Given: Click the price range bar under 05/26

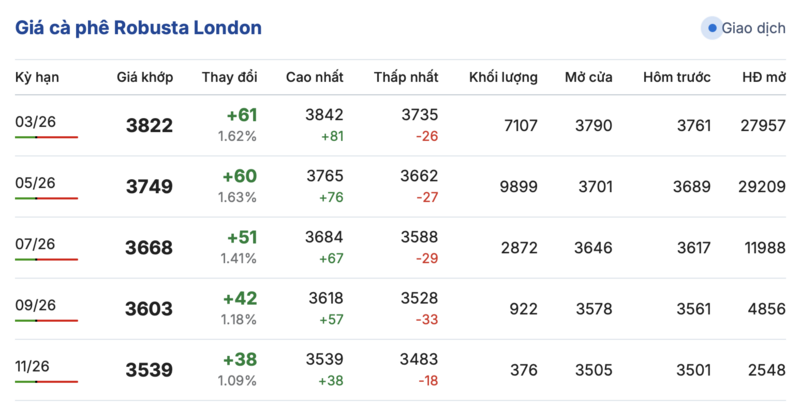Looking at the screenshot, I should tap(46, 199).
